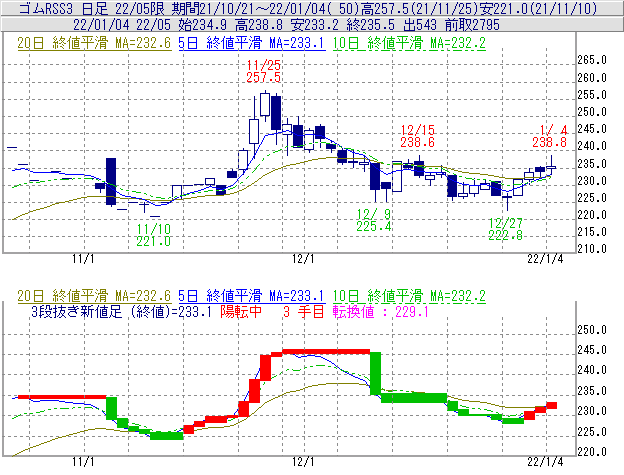This screenshot has height=475, width=624.
Task: Click the 240.0 price axis label in top chart
Action: point(592,146)
